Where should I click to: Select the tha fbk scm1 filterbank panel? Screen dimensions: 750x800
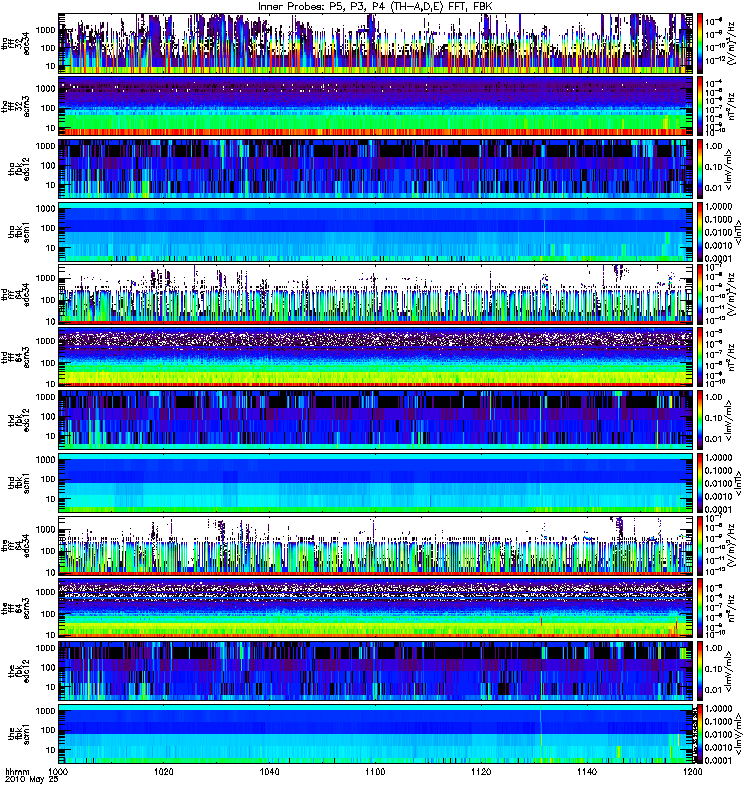tap(376, 232)
